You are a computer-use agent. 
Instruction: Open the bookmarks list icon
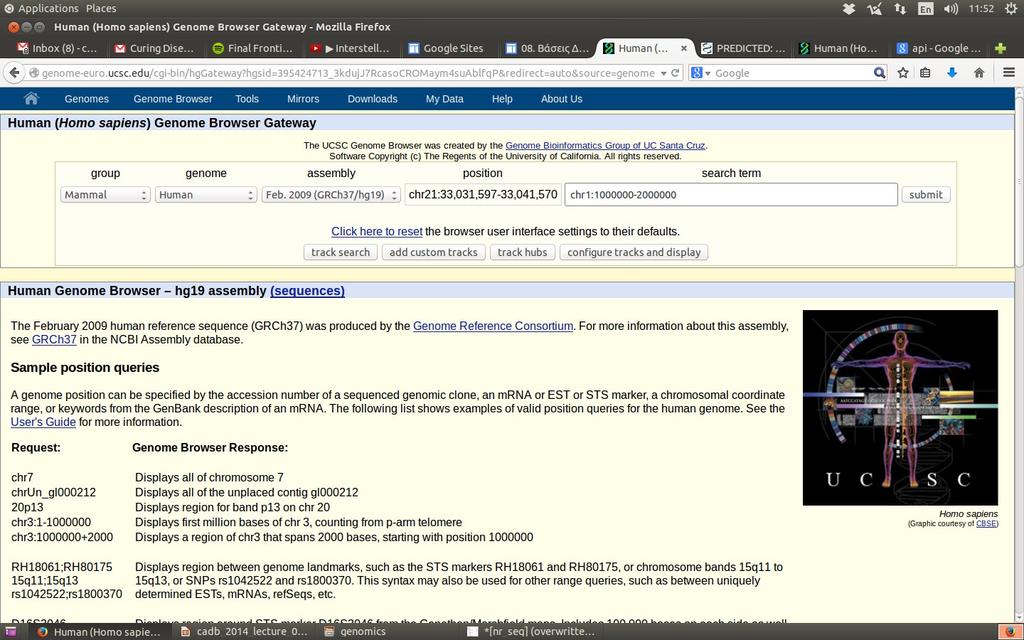(x=925, y=73)
